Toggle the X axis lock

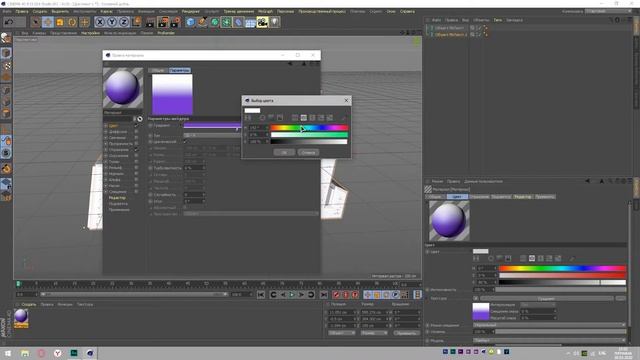[x=100, y=22]
